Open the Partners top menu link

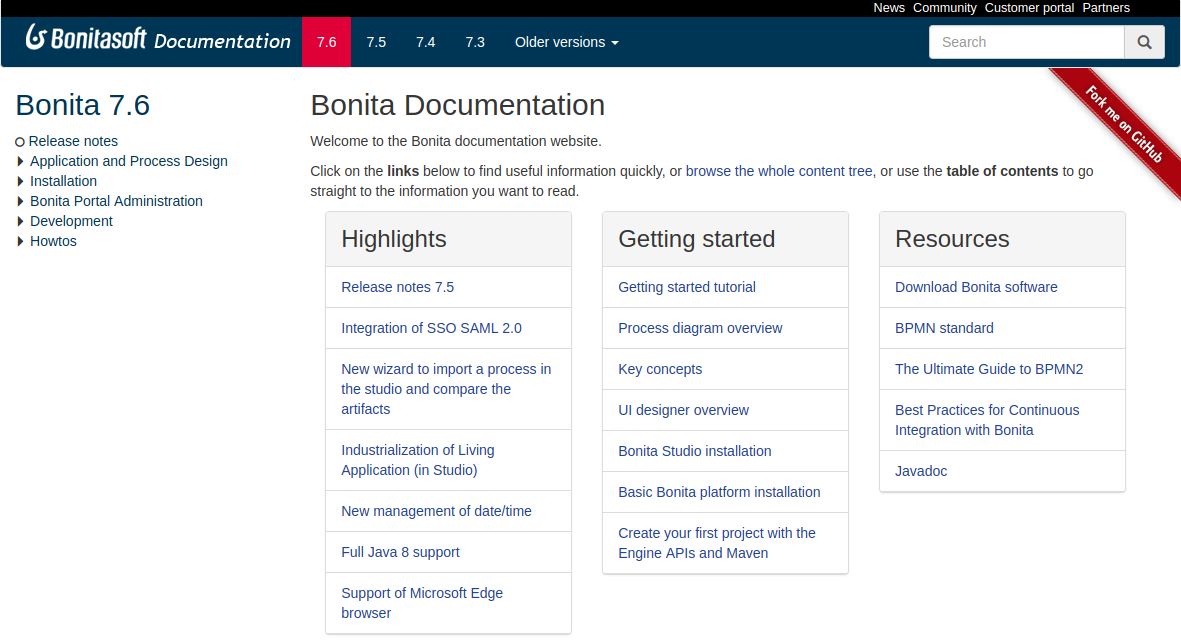point(1106,8)
